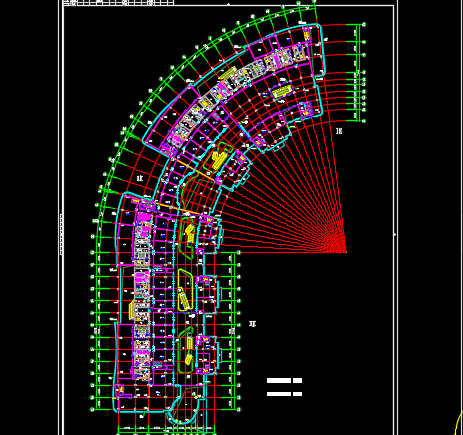This screenshot has width=463, height=435.
Task: Select the yellow rounded rectangle outline in courtyard
Action: 186,290
